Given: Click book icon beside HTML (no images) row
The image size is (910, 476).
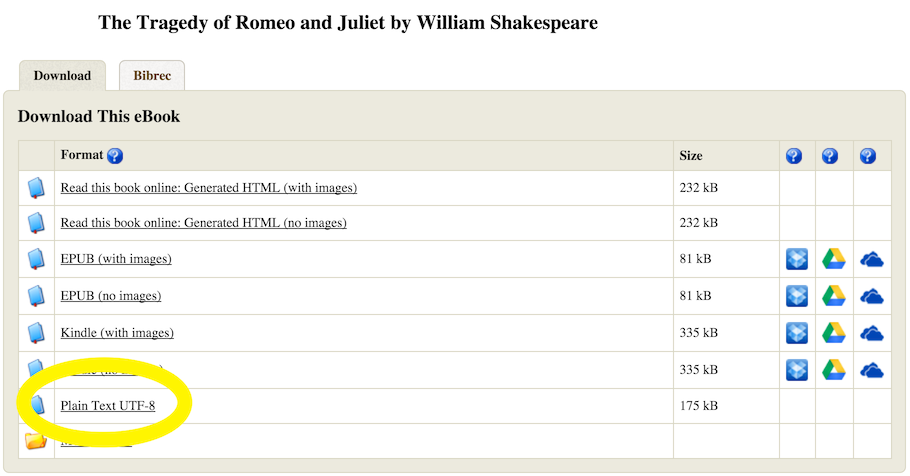Looking at the screenshot, I should coord(36,223).
